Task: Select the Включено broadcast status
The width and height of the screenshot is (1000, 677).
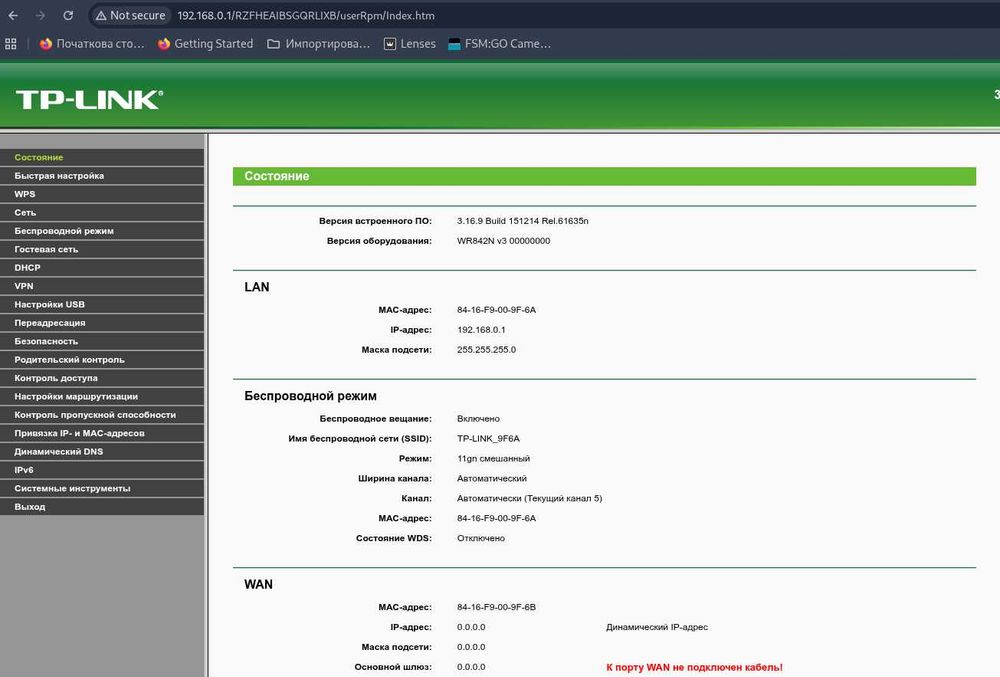Action: pyautogui.click(x=478, y=419)
